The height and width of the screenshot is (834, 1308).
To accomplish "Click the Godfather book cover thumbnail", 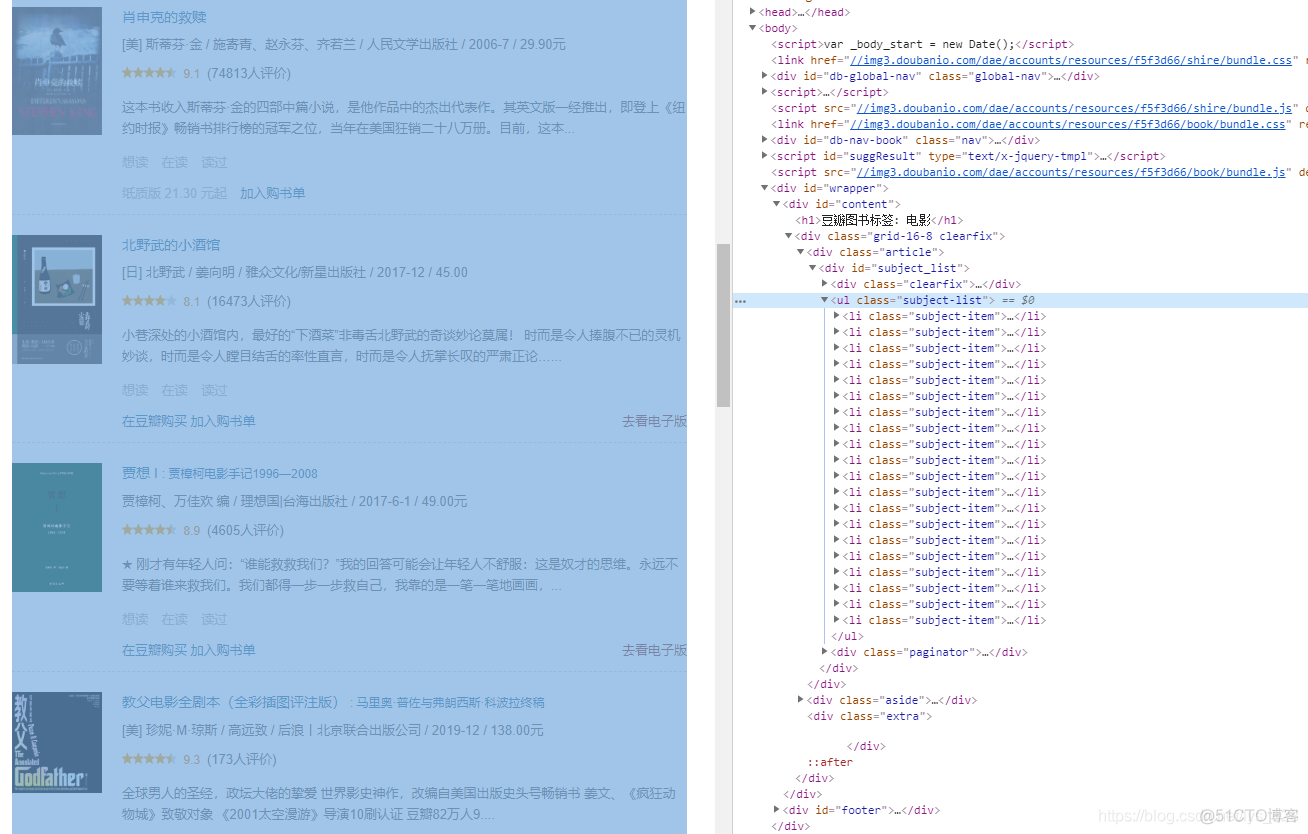I will pos(57,742).
